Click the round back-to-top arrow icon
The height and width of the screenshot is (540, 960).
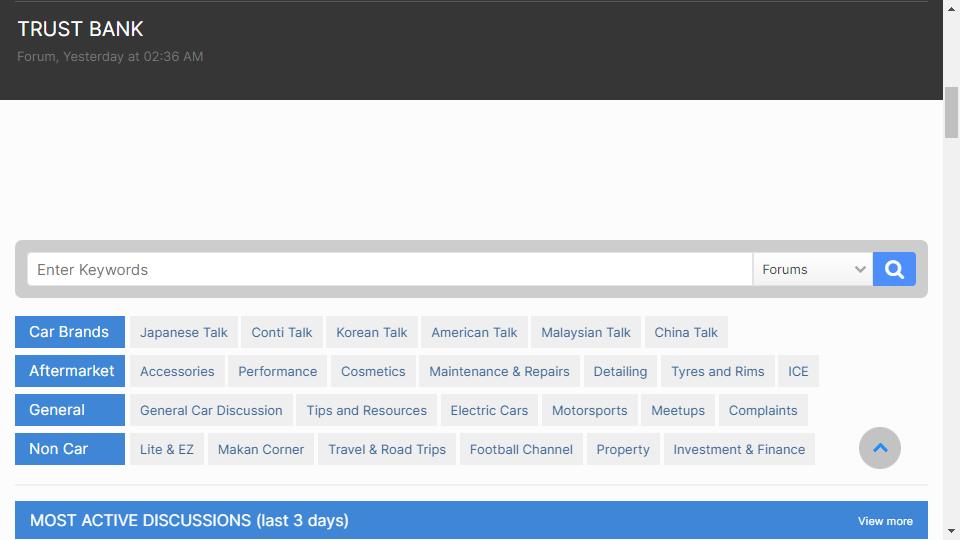880,448
